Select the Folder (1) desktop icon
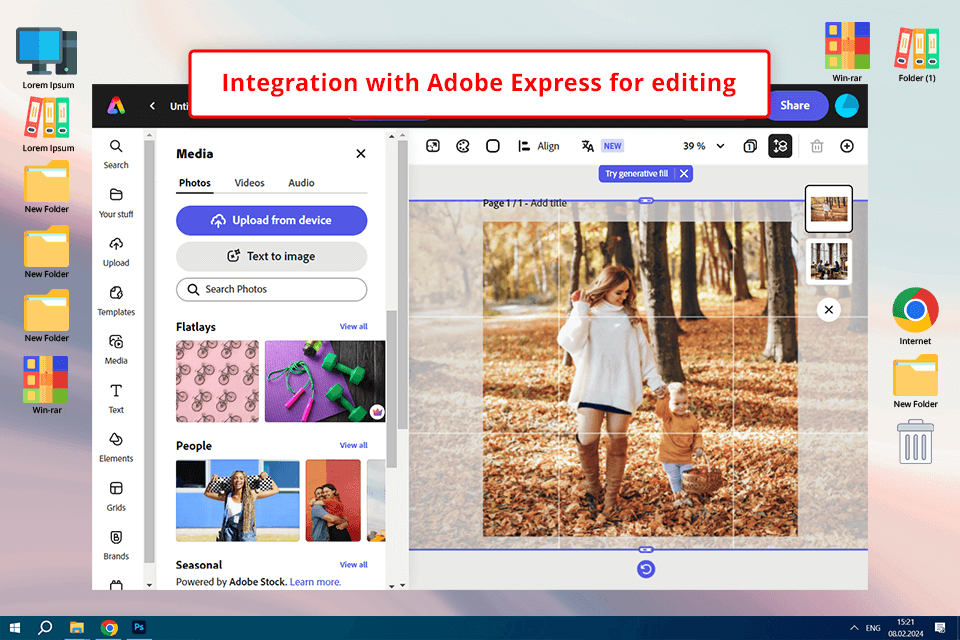Screen dimensions: 960x640 (x=917, y=55)
